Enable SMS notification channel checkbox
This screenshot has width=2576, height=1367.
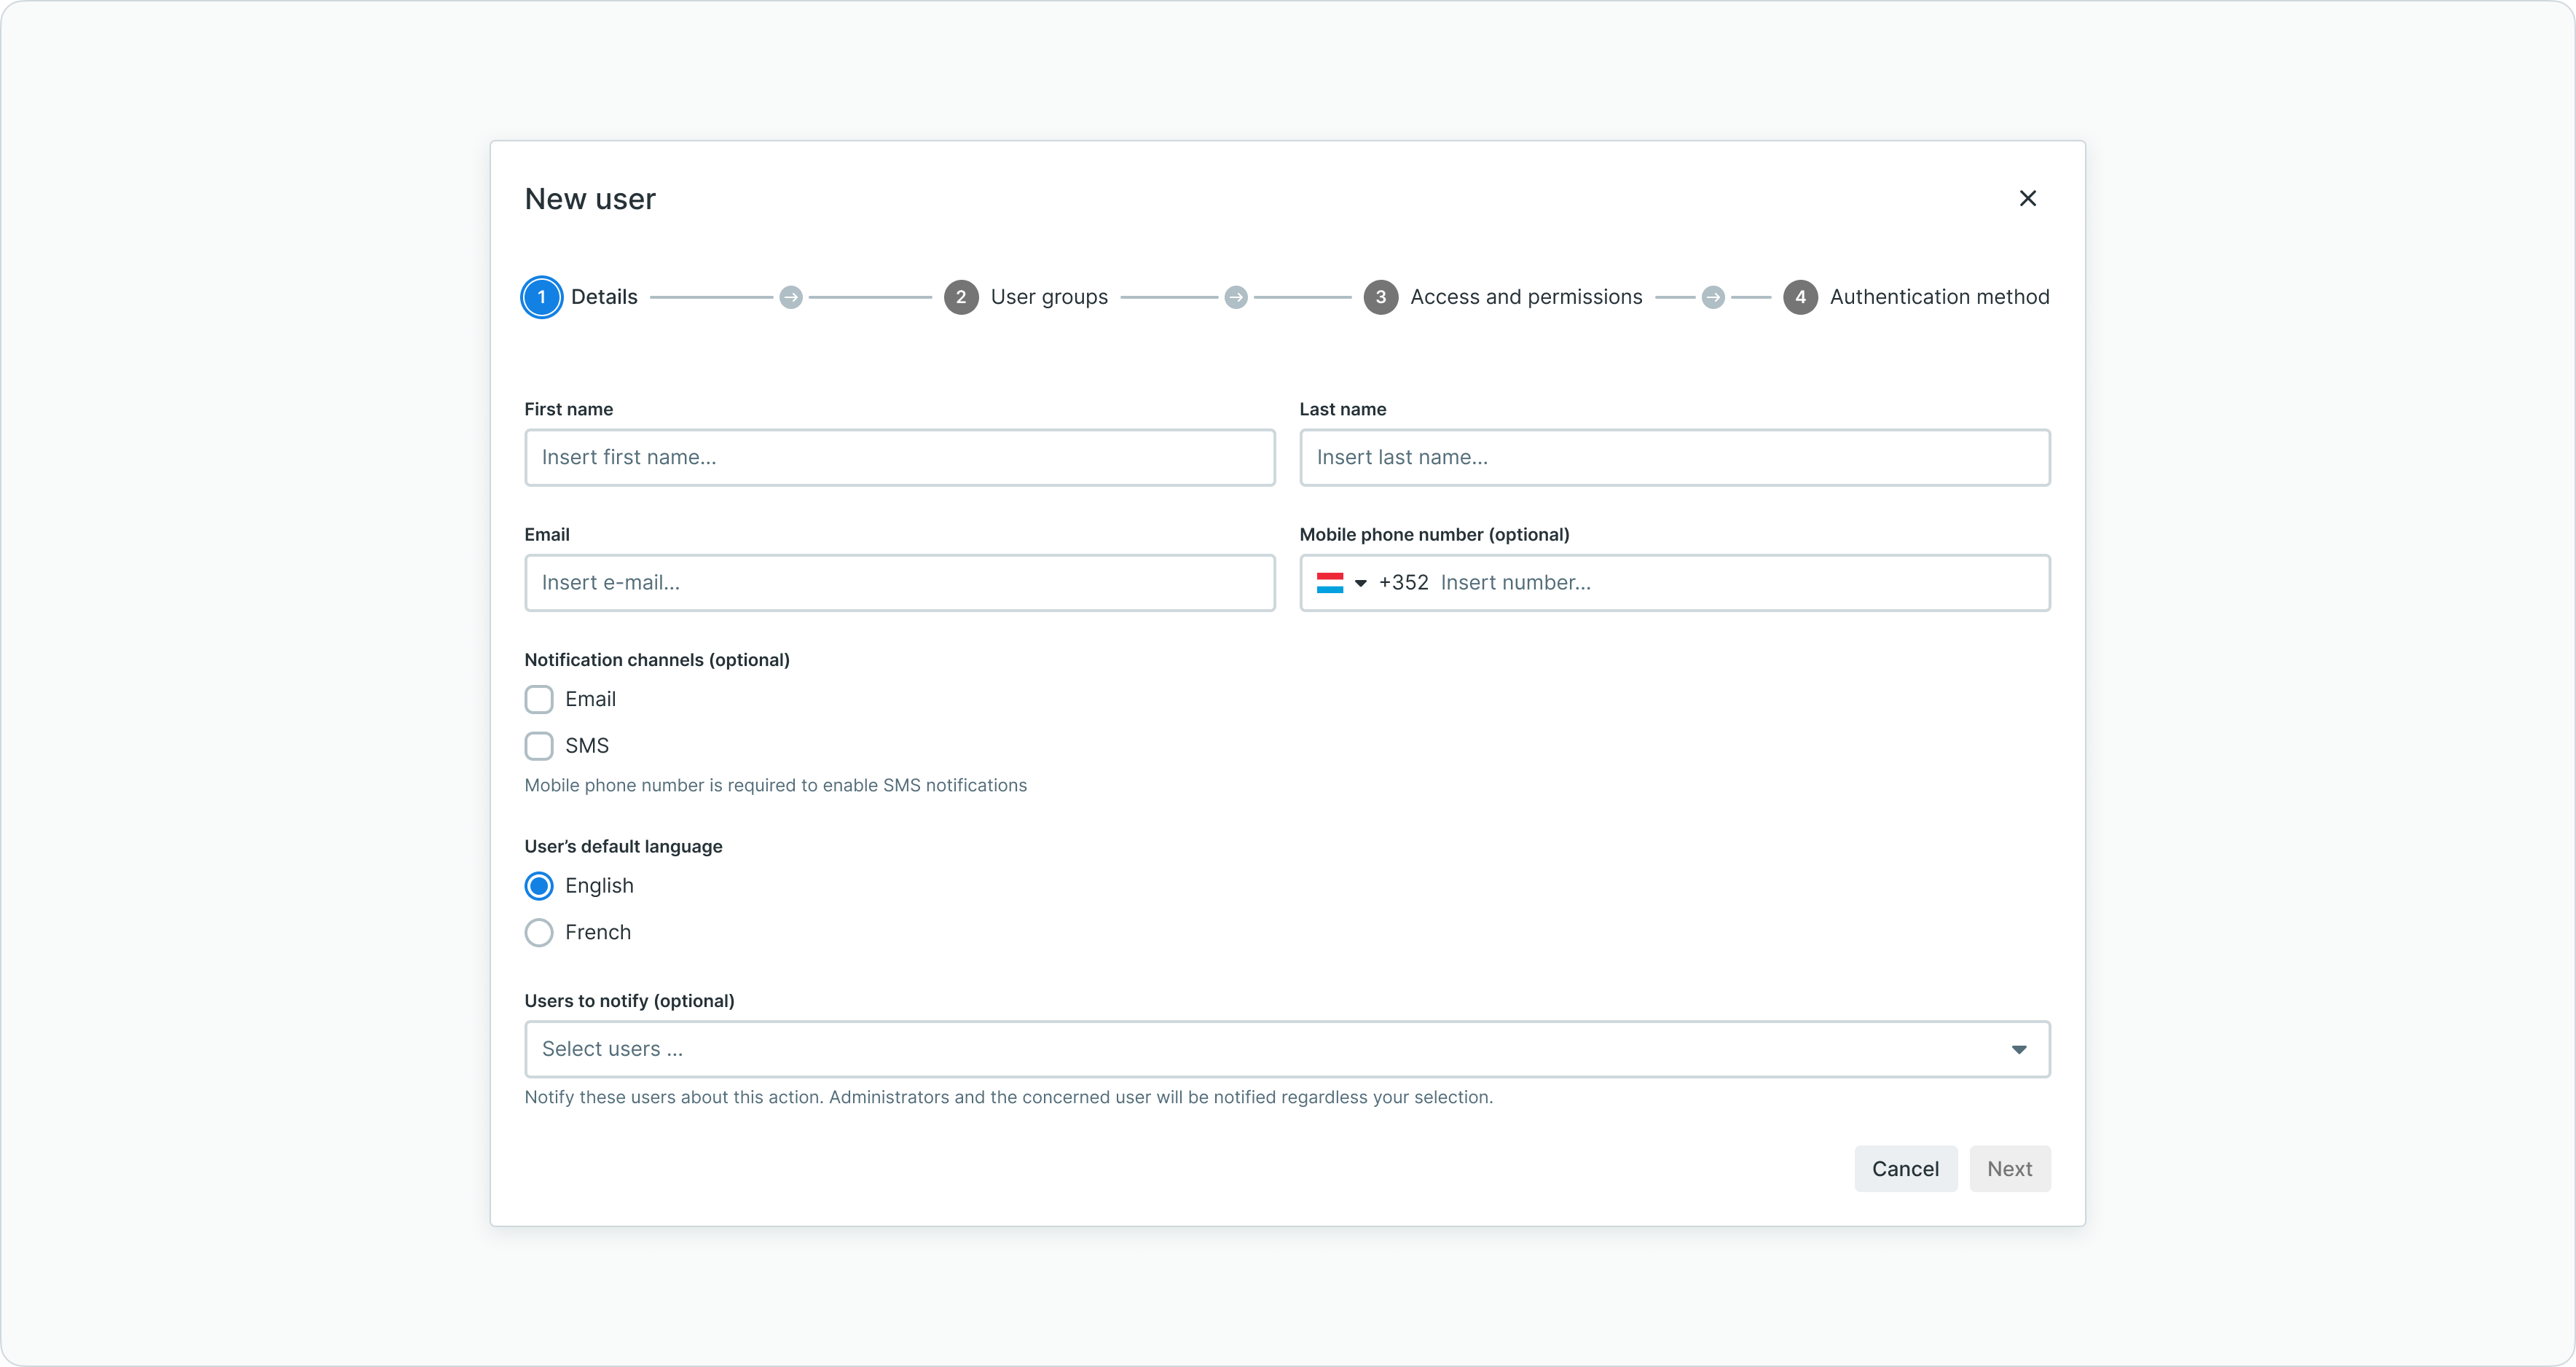click(539, 746)
